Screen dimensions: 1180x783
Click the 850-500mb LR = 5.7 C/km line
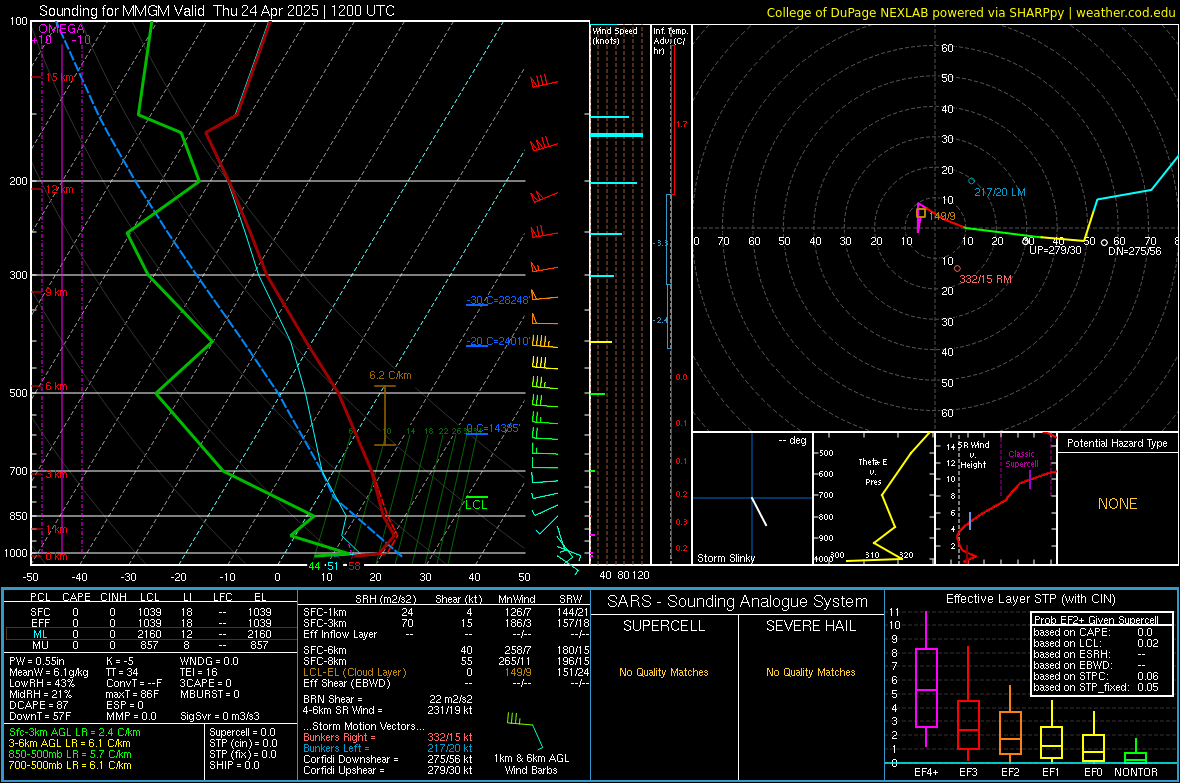pos(70,754)
